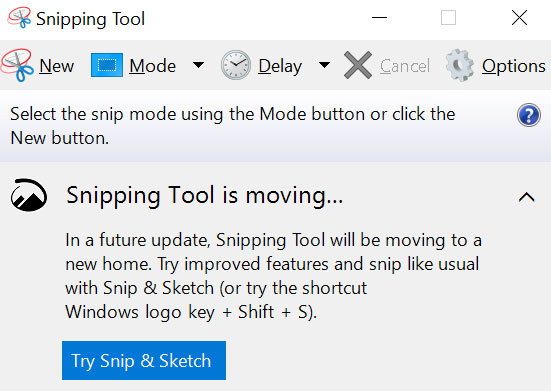Screen dimensions: 551x391
Task: Open the Options text button
Action: point(513,66)
